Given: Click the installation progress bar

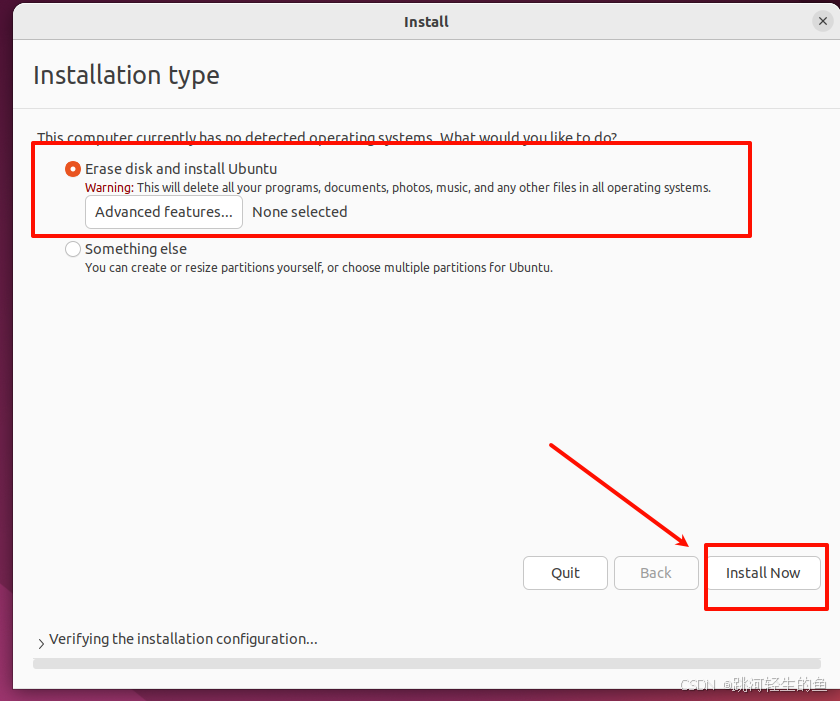Looking at the screenshot, I should [426, 664].
